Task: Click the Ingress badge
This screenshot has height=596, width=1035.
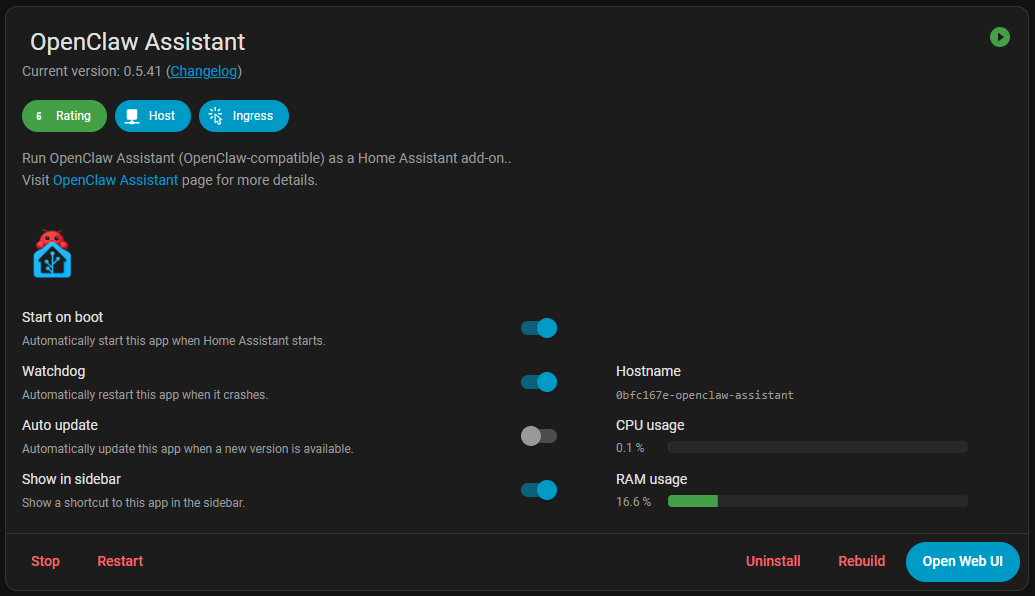Action: click(x=243, y=116)
